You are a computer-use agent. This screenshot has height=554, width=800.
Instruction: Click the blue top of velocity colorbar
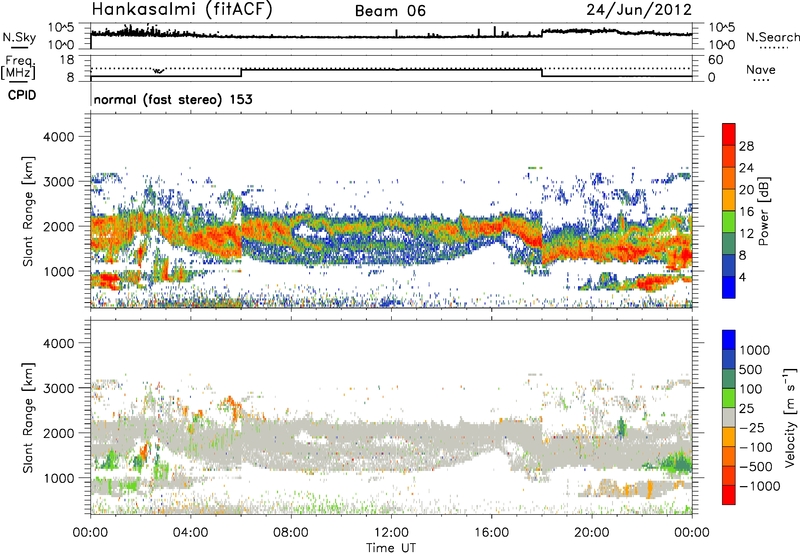tap(729, 339)
